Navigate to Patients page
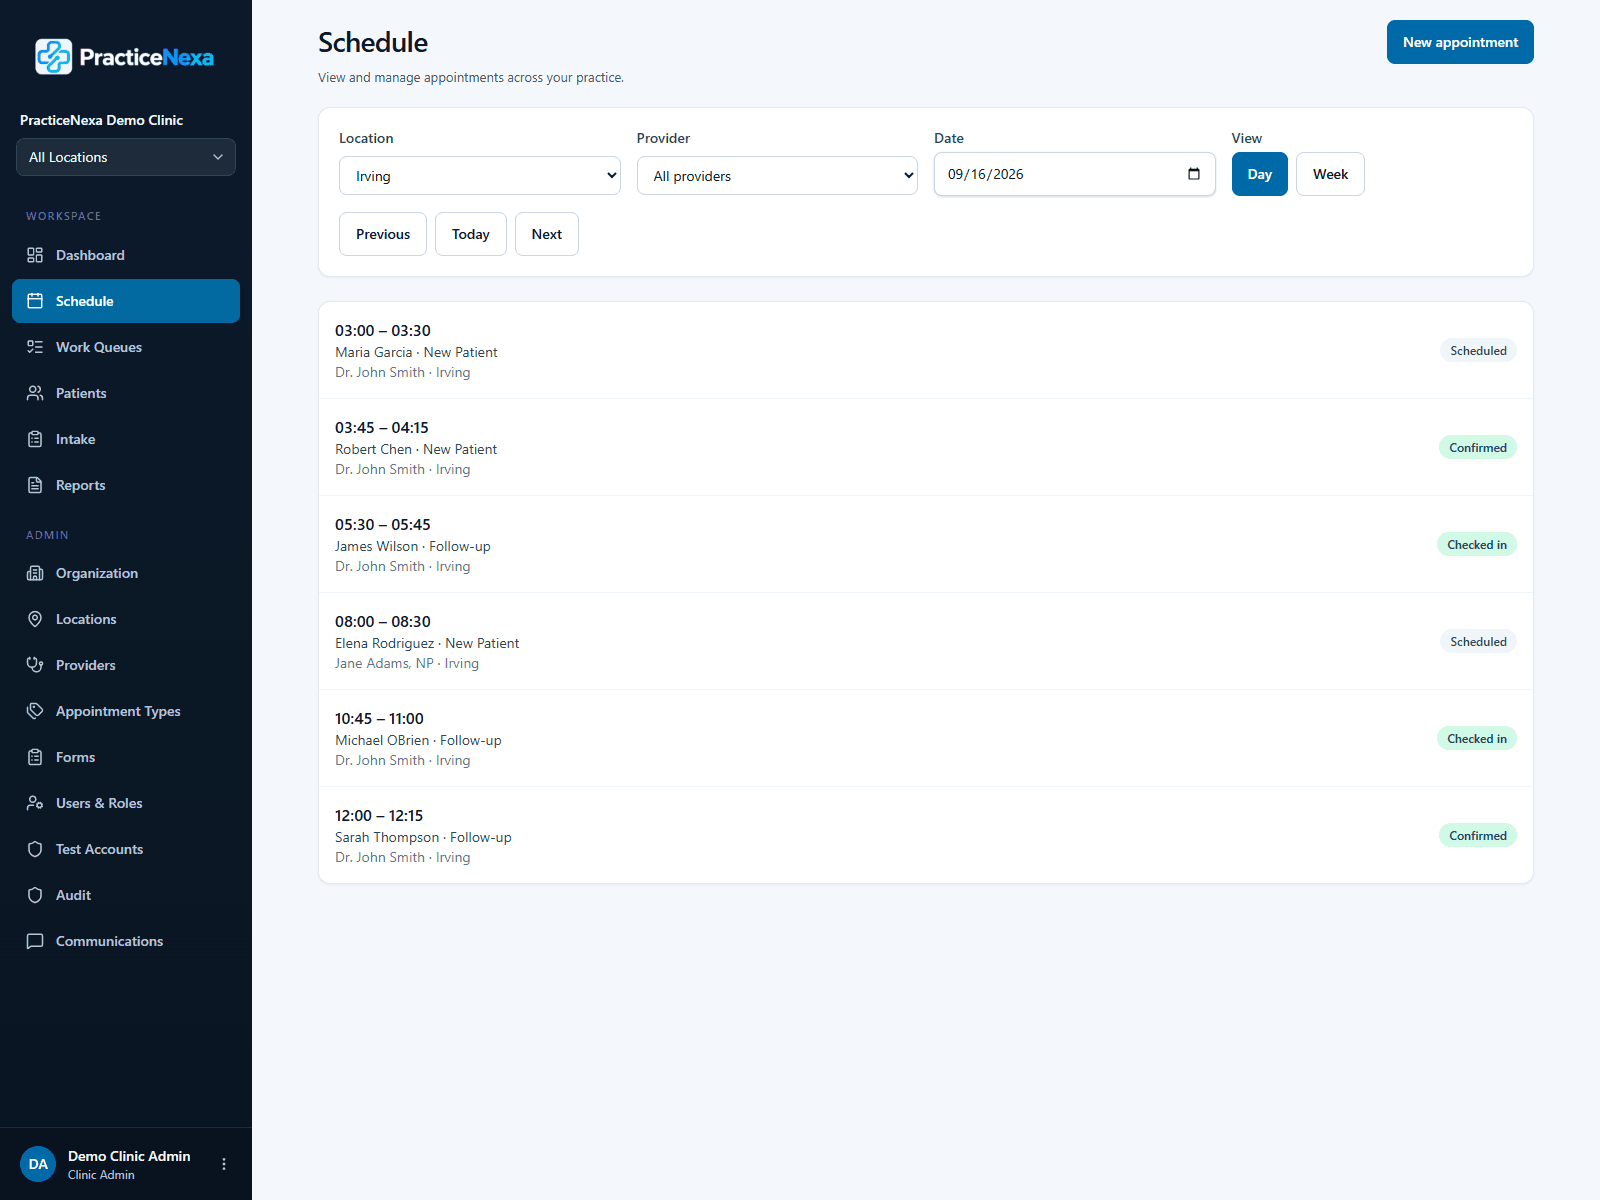 coord(126,393)
